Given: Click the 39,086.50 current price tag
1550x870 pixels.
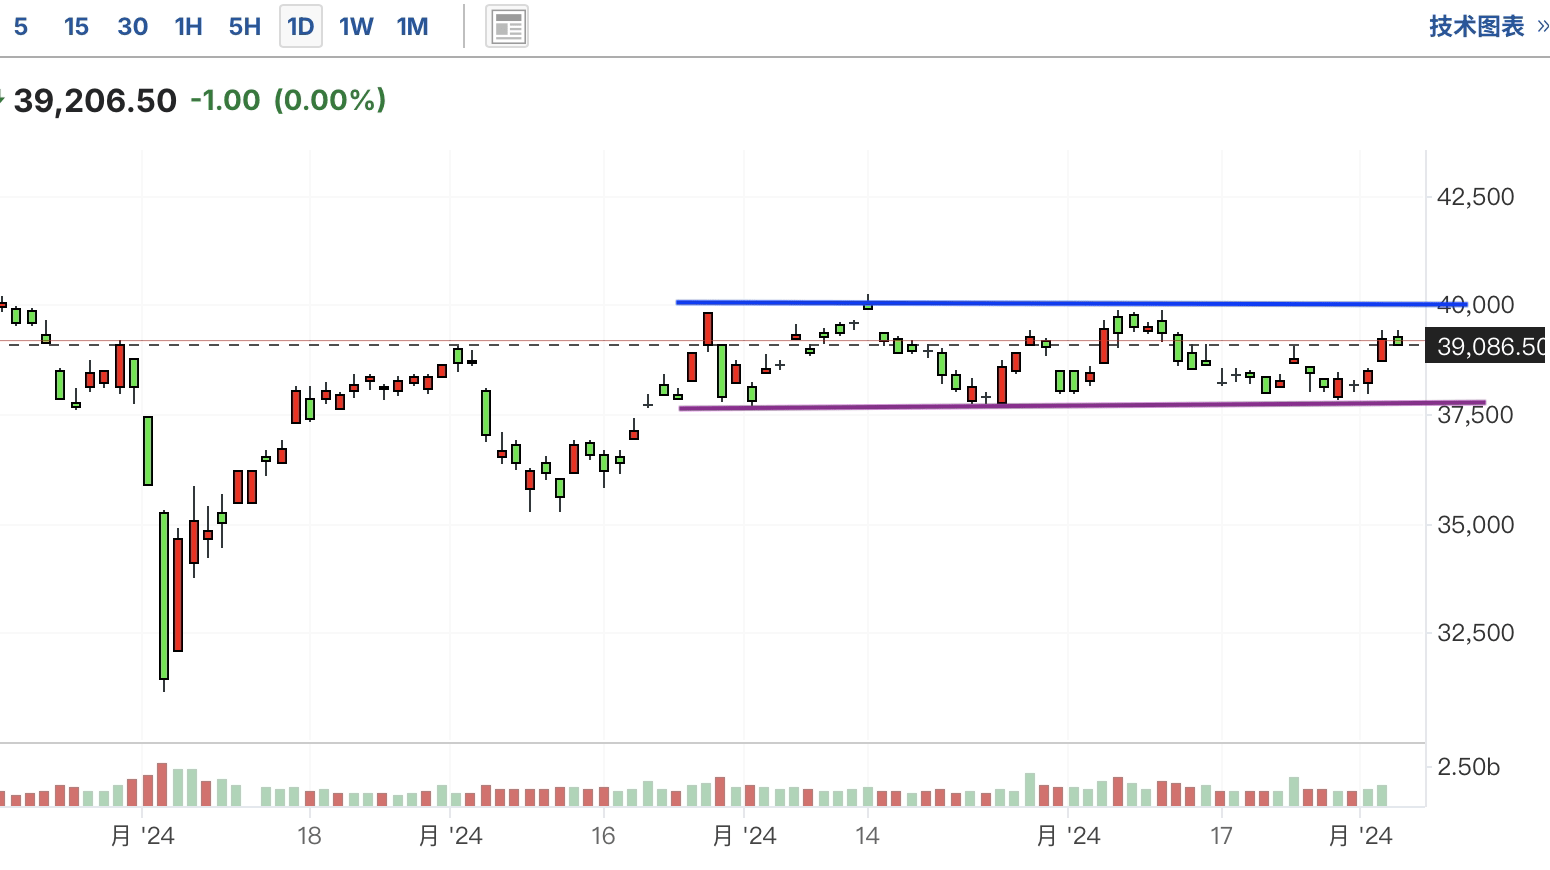Looking at the screenshot, I should point(1487,346).
